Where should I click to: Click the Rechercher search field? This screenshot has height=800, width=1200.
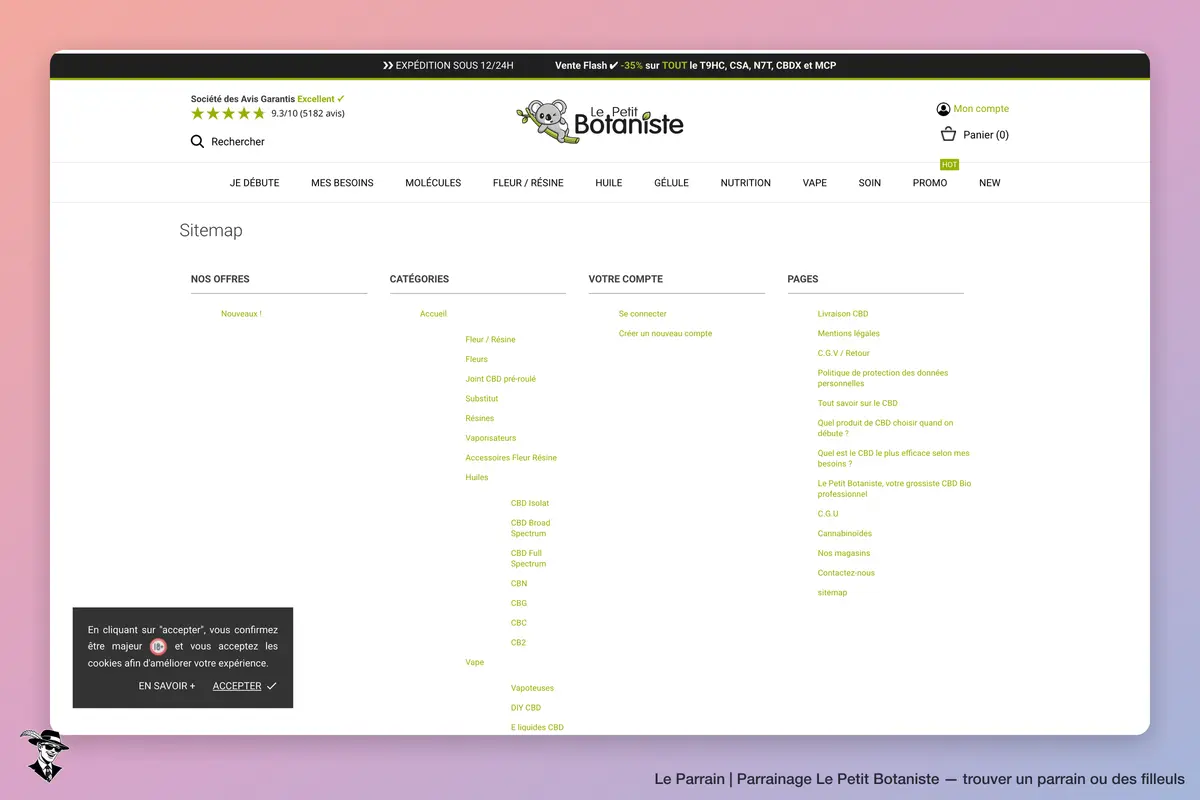[x=238, y=142]
